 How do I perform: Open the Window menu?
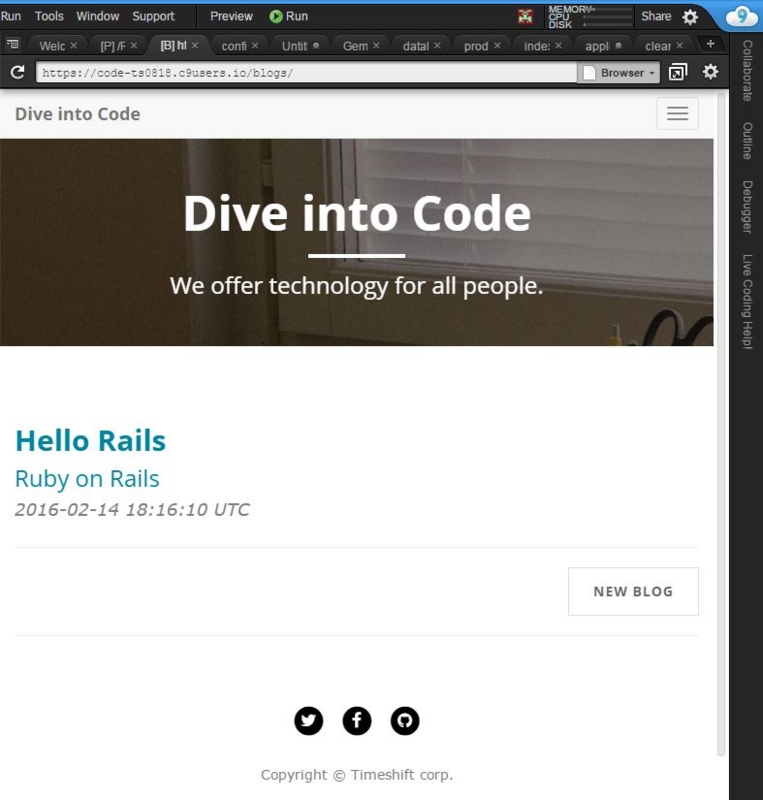97,16
